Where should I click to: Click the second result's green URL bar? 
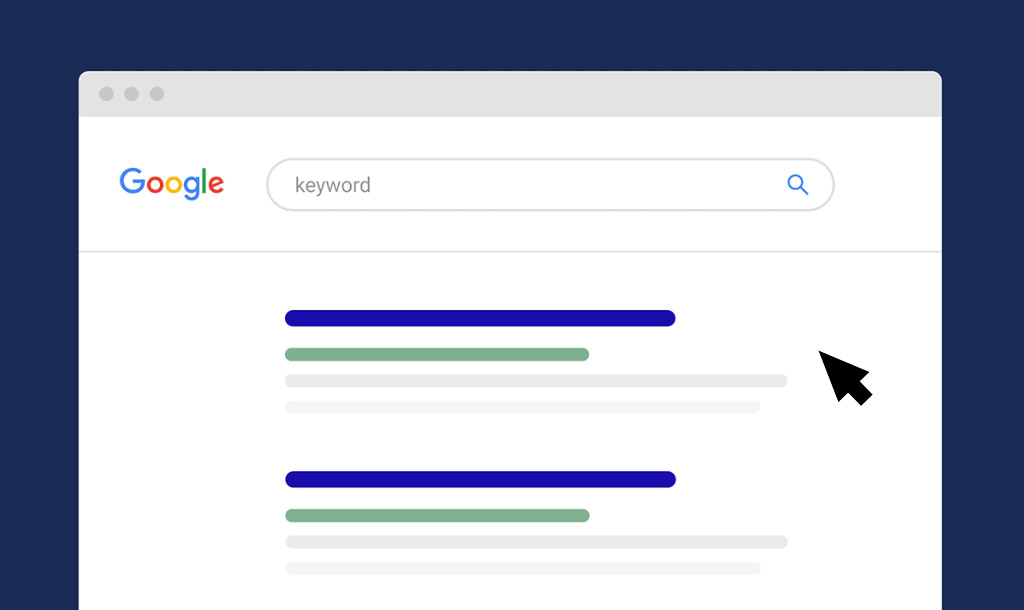click(437, 515)
